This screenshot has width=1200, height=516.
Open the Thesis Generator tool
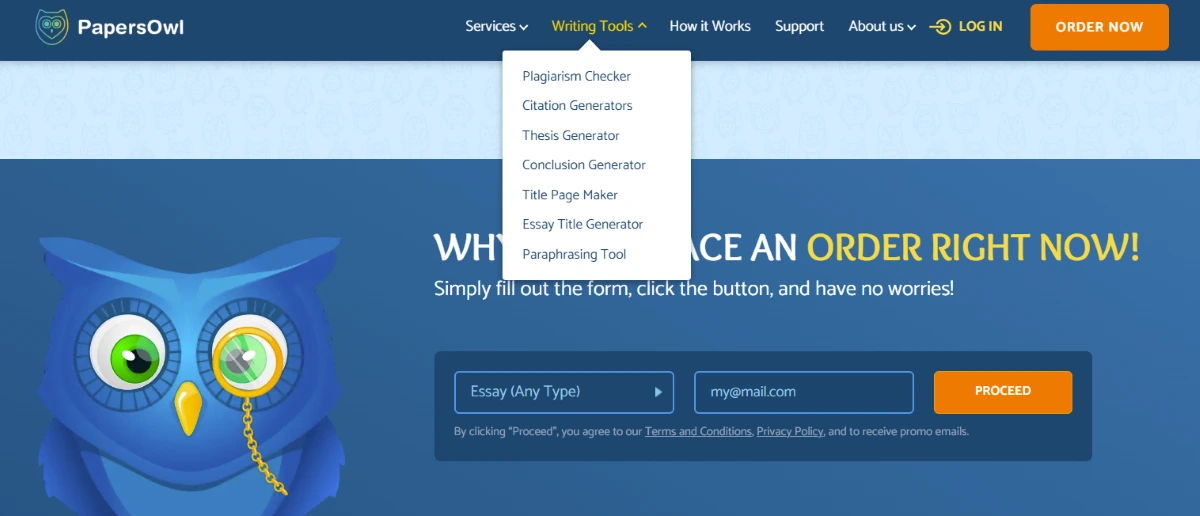[570, 136]
